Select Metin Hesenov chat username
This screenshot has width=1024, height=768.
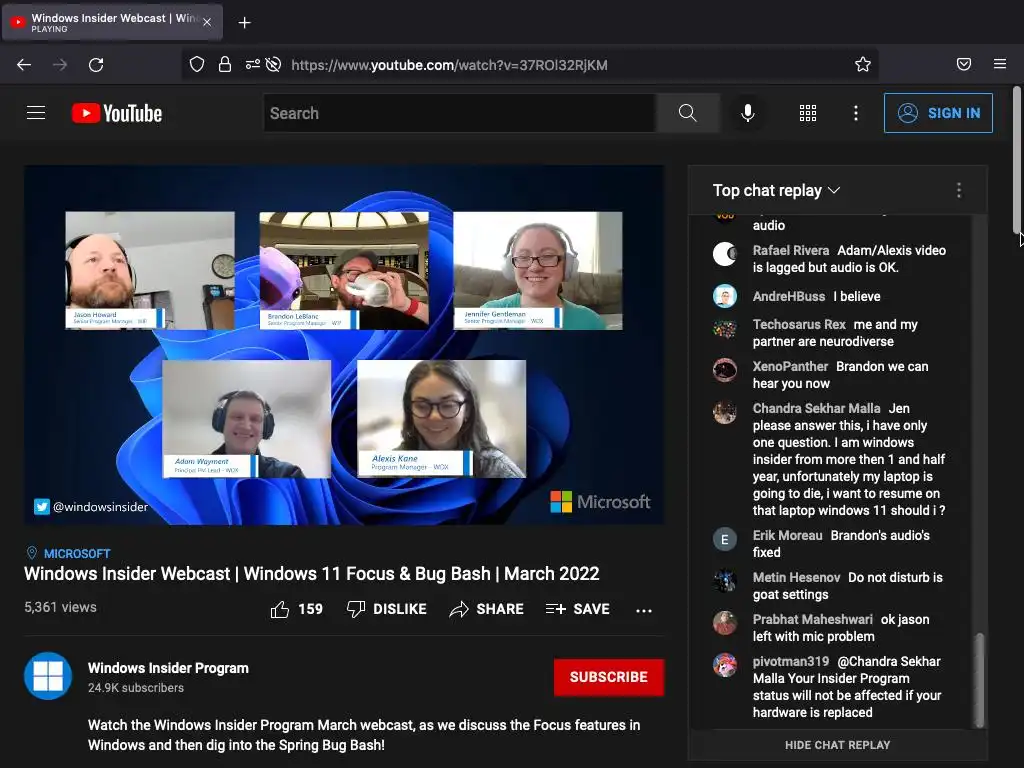point(796,577)
